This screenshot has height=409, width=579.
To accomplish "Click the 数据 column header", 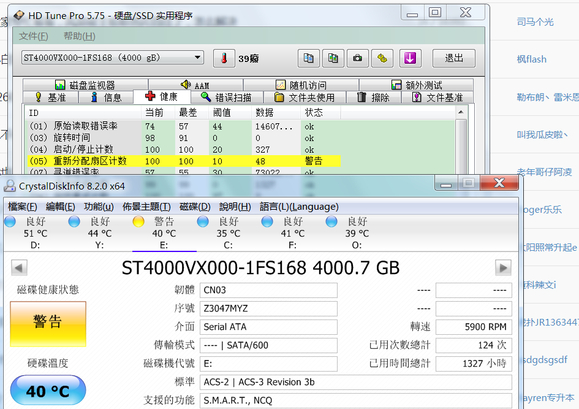I will click(x=276, y=113).
